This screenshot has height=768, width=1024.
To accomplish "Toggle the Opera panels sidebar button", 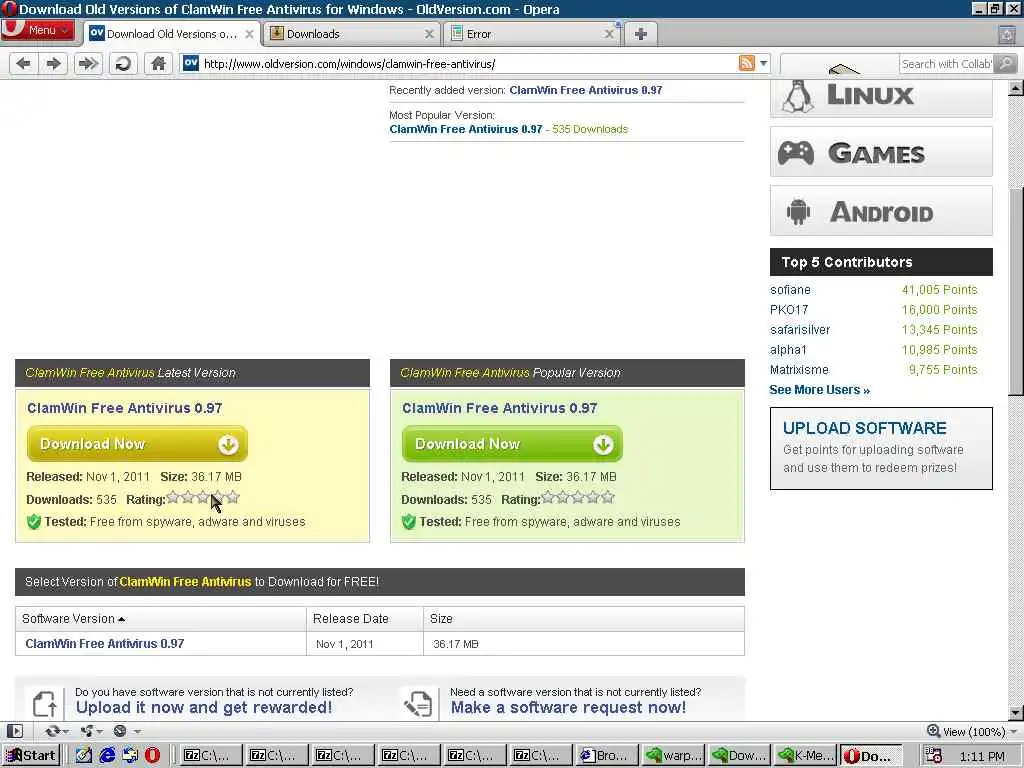I will point(15,731).
